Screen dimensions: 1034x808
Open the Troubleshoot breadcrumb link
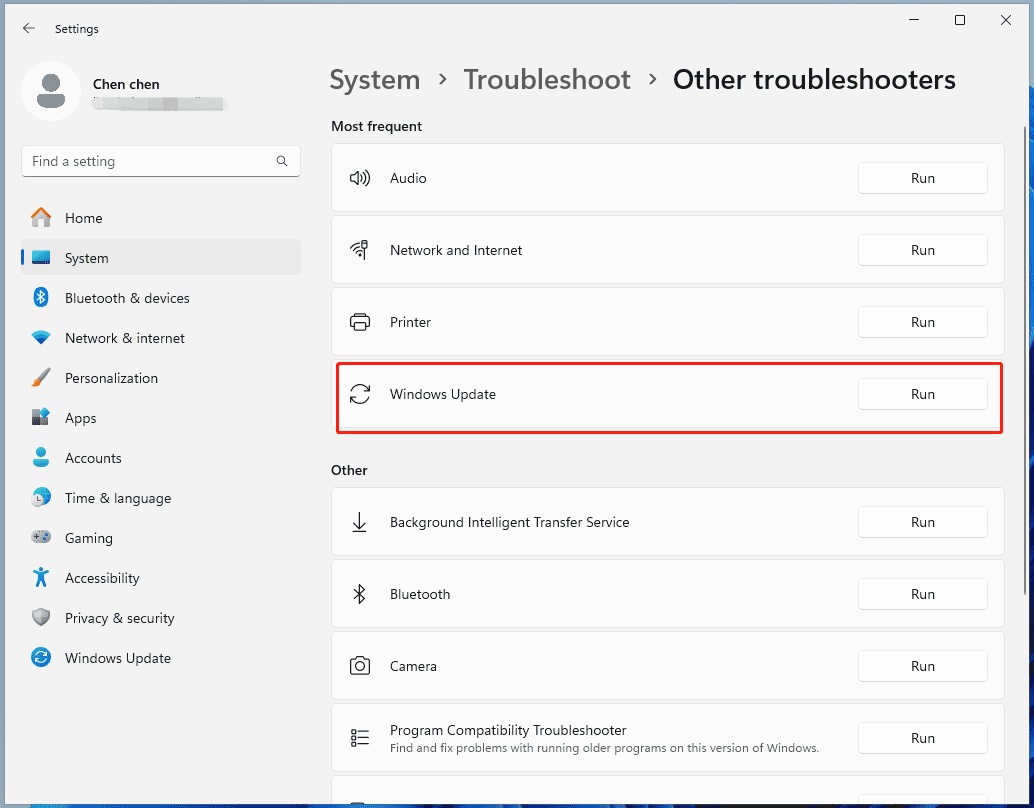[547, 79]
